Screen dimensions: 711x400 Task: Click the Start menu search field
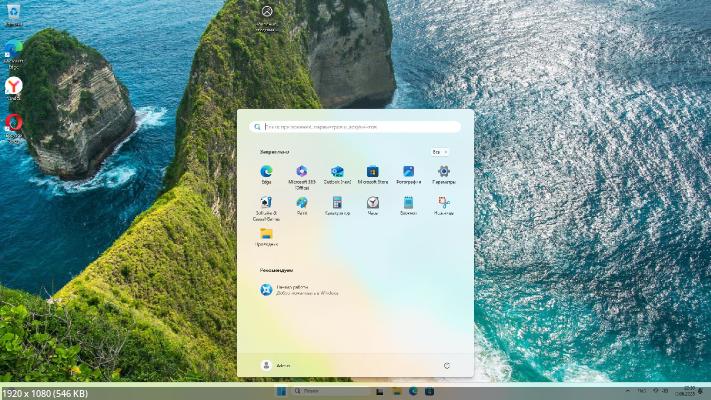click(x=355, y=127)
